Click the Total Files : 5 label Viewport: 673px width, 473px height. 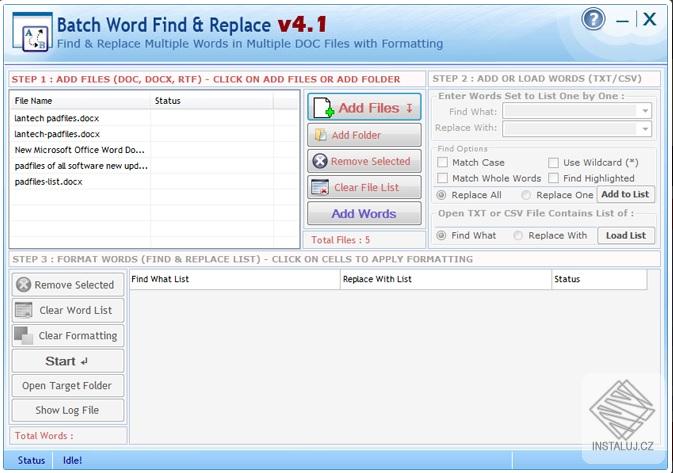coord(340,240)
